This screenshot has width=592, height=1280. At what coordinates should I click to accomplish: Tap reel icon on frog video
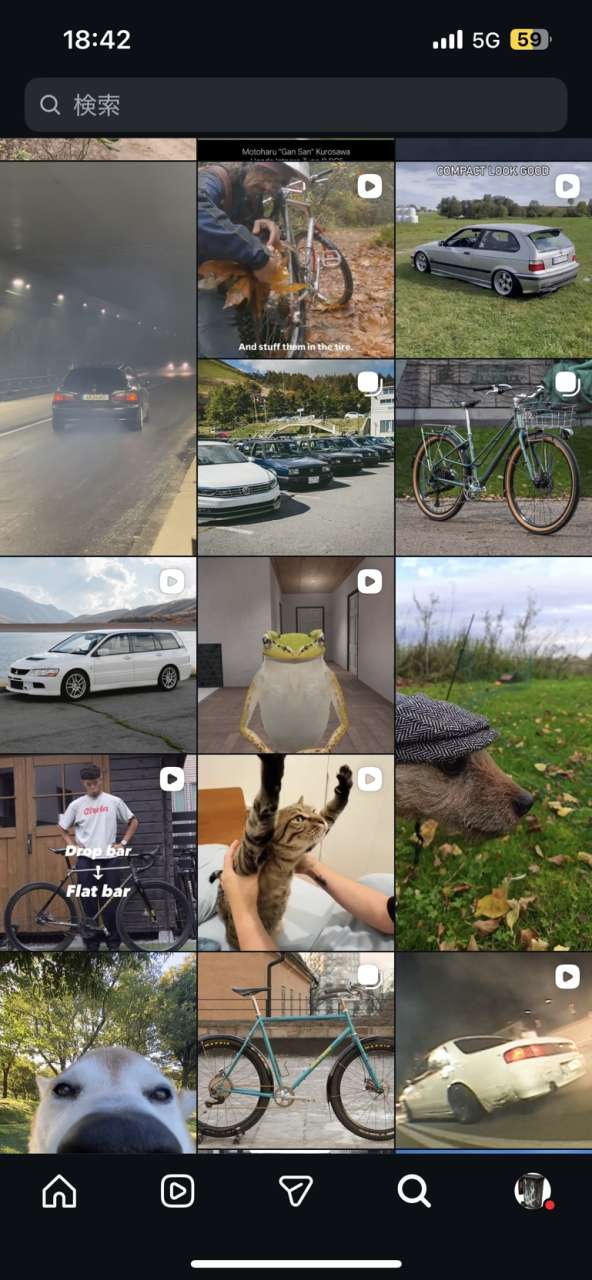click(370, 581)
